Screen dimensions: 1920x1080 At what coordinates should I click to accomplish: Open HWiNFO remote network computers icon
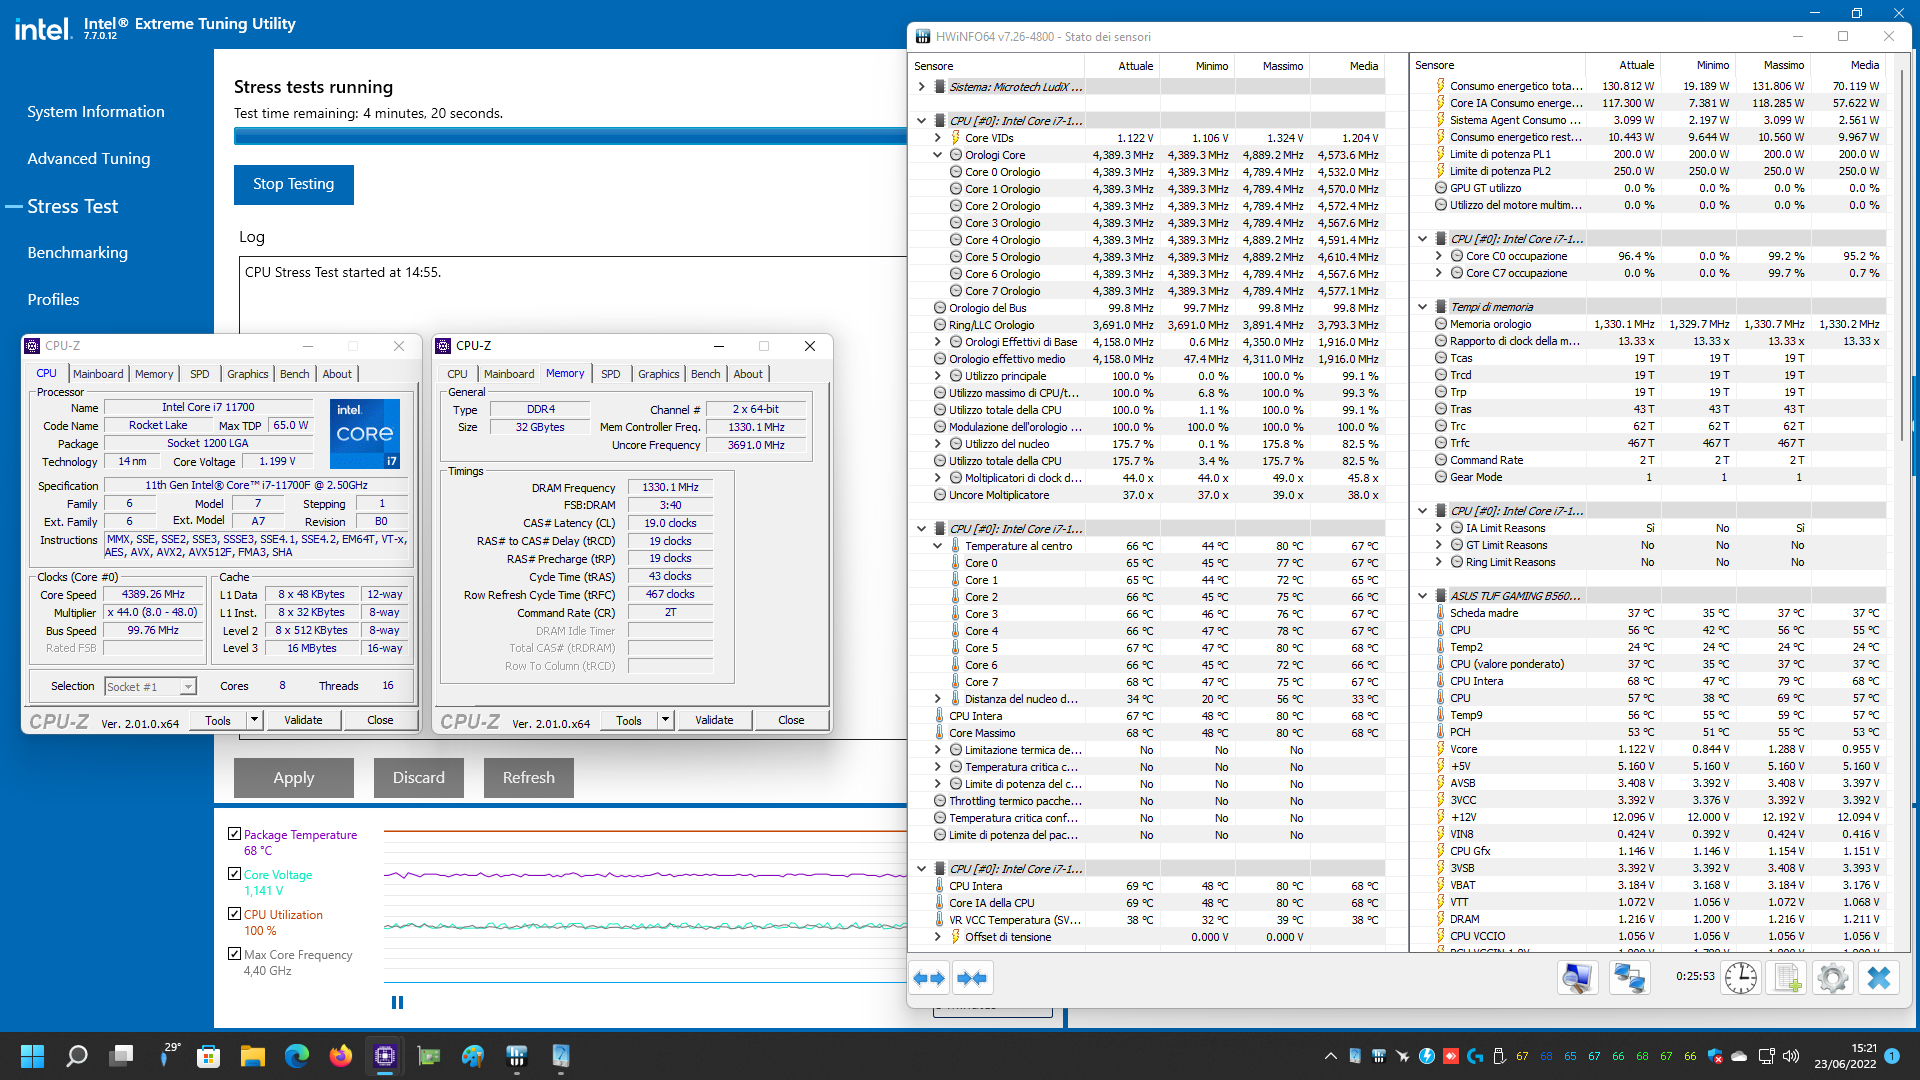(1629, 977)
